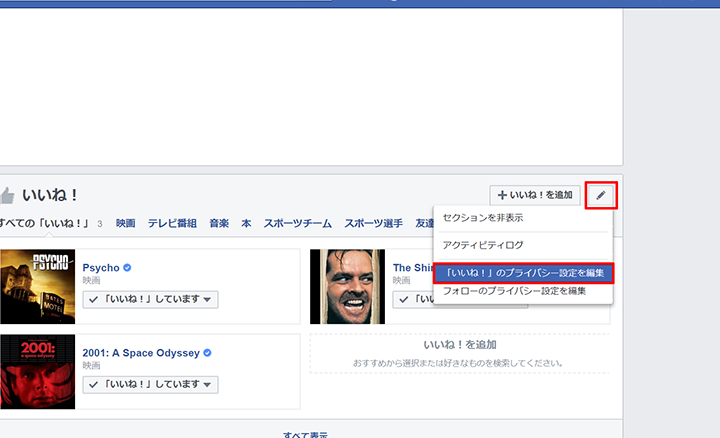Open 2001: A Space Odyssey liked-status dropdown
The width and height of the screenshot is (720, 438).
pos(150,384)
